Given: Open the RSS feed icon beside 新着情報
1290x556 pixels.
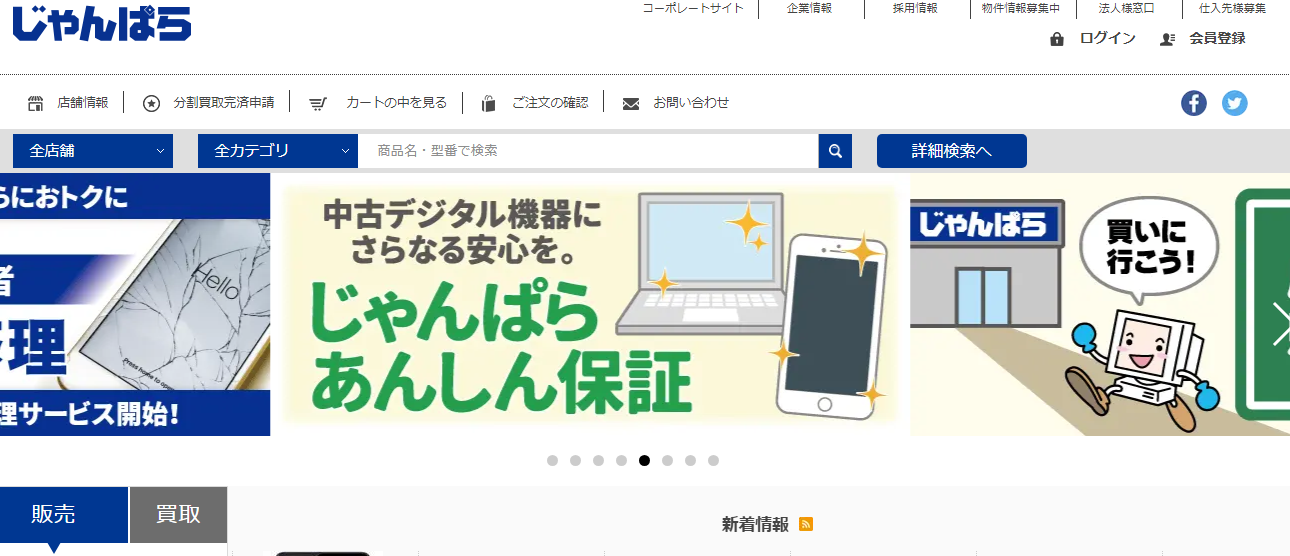Looking at the screenshot, I should (x=806, y=524).
